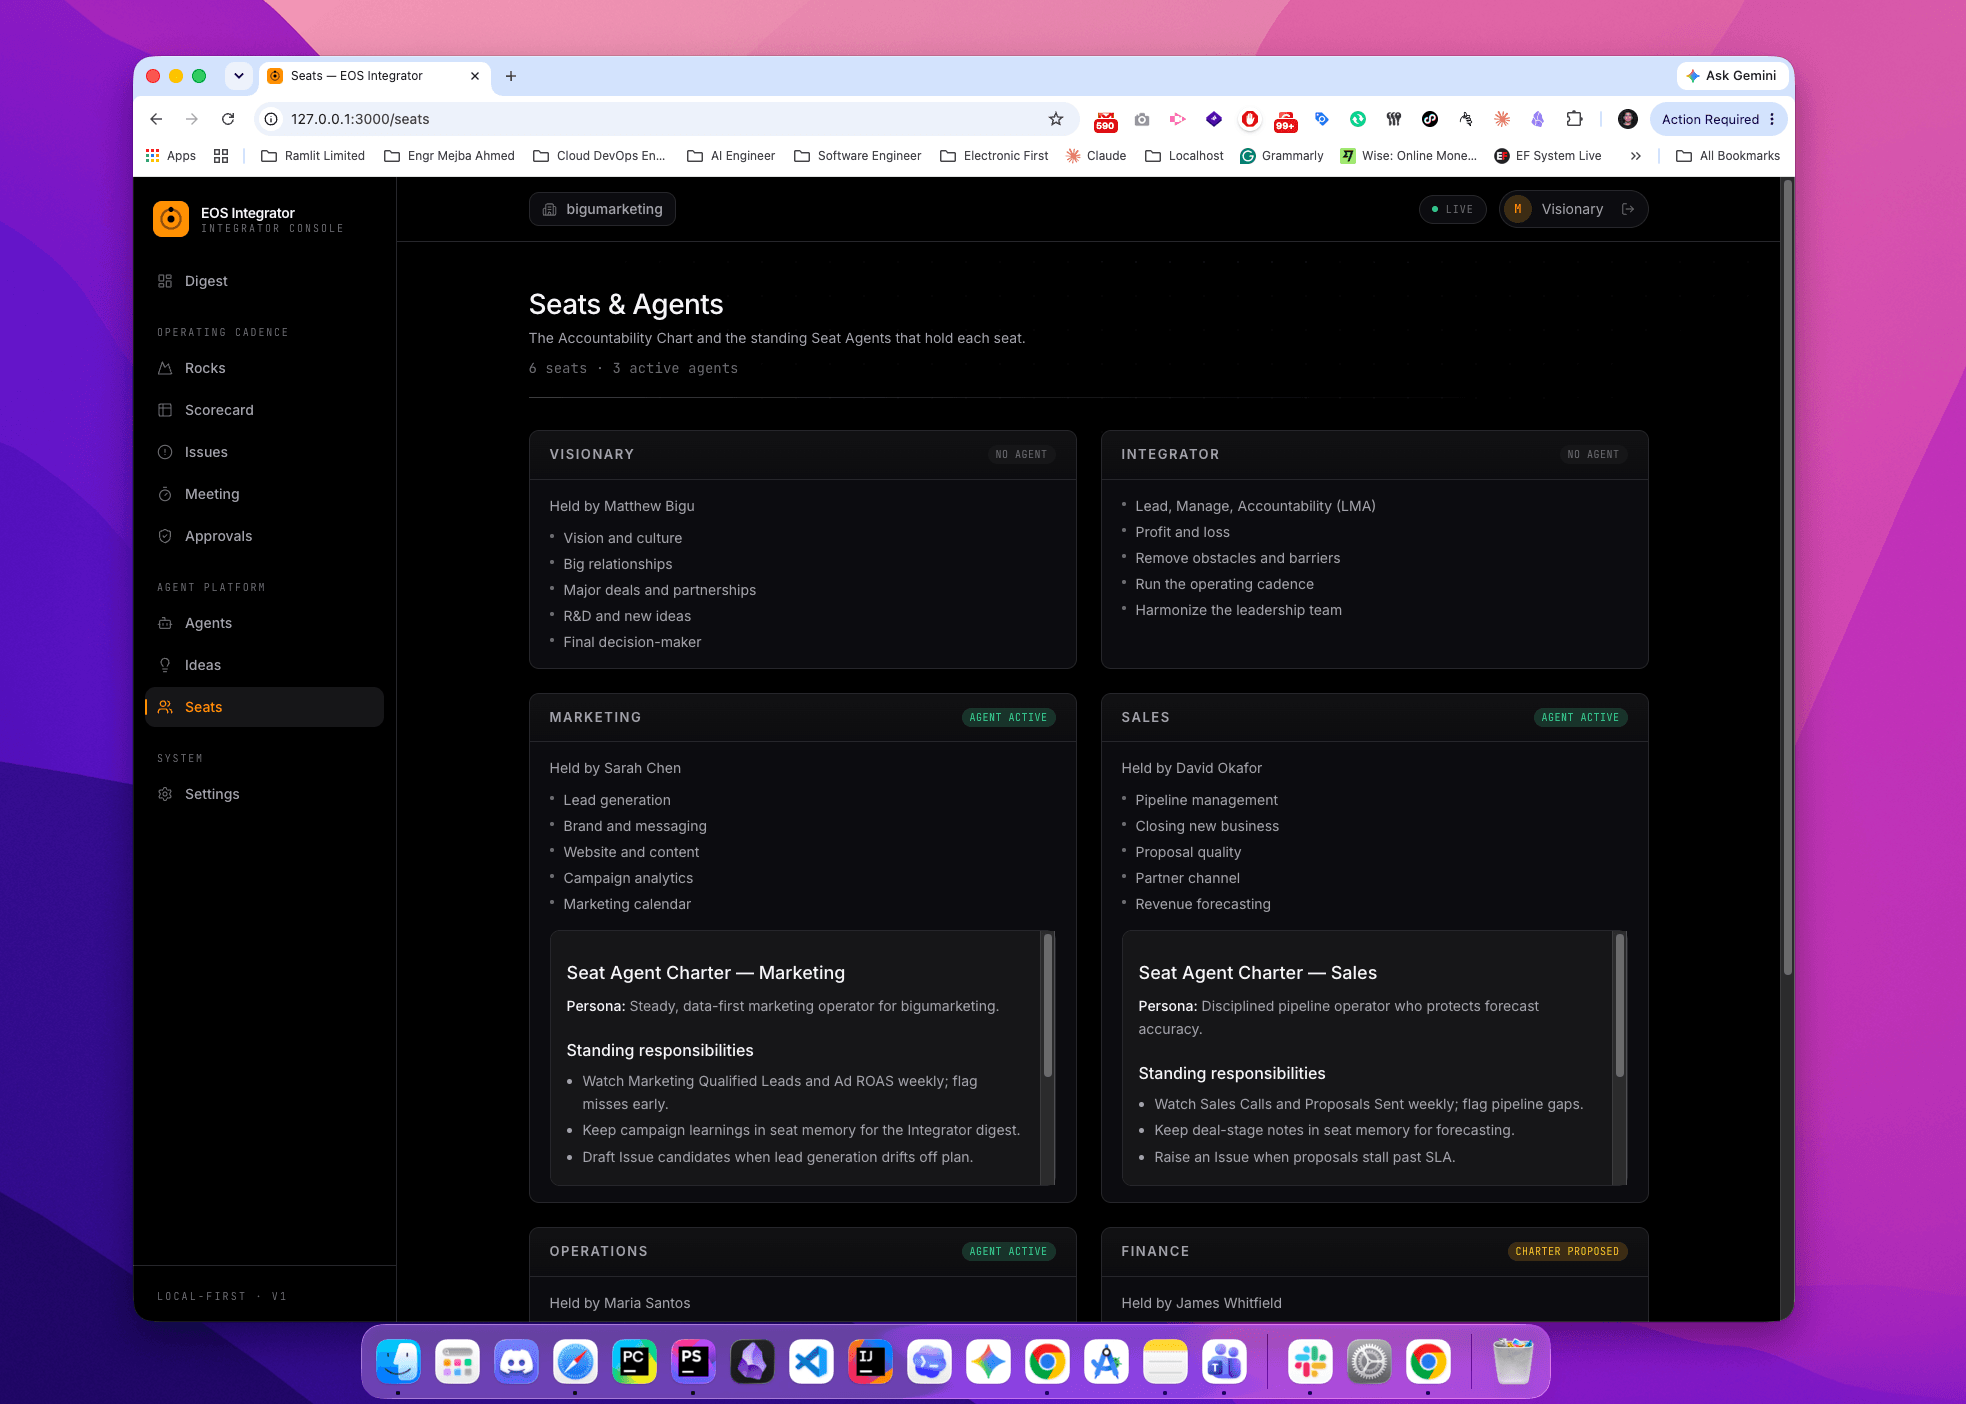Click the Chrome profile avatar
Viewport: 1966px width, 1404px height.
pyautogui.click(x=1627, y=119)
